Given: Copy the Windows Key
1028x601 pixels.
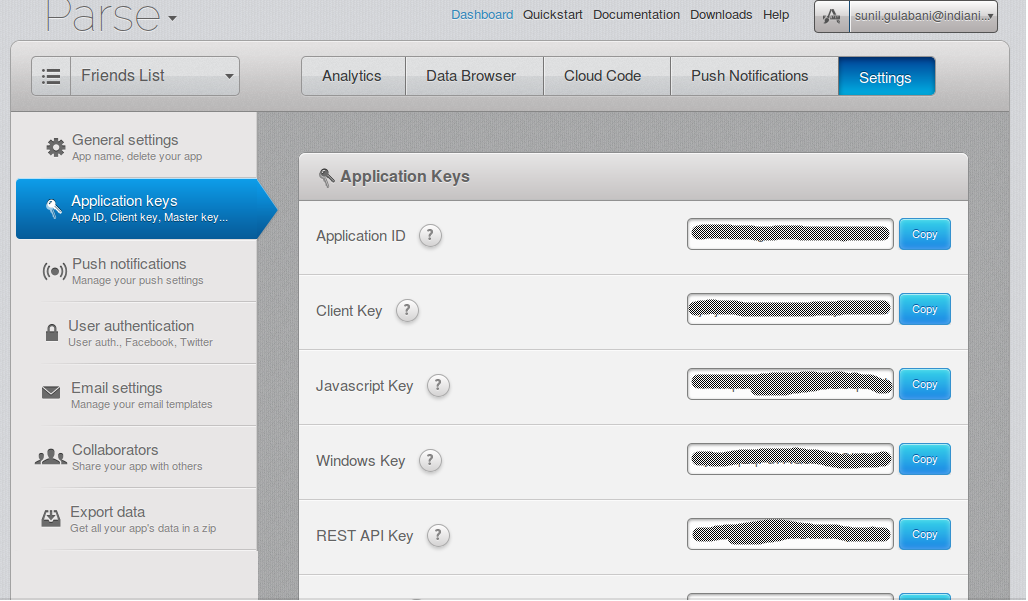Looking at the screenshot, I should [924, 459].
